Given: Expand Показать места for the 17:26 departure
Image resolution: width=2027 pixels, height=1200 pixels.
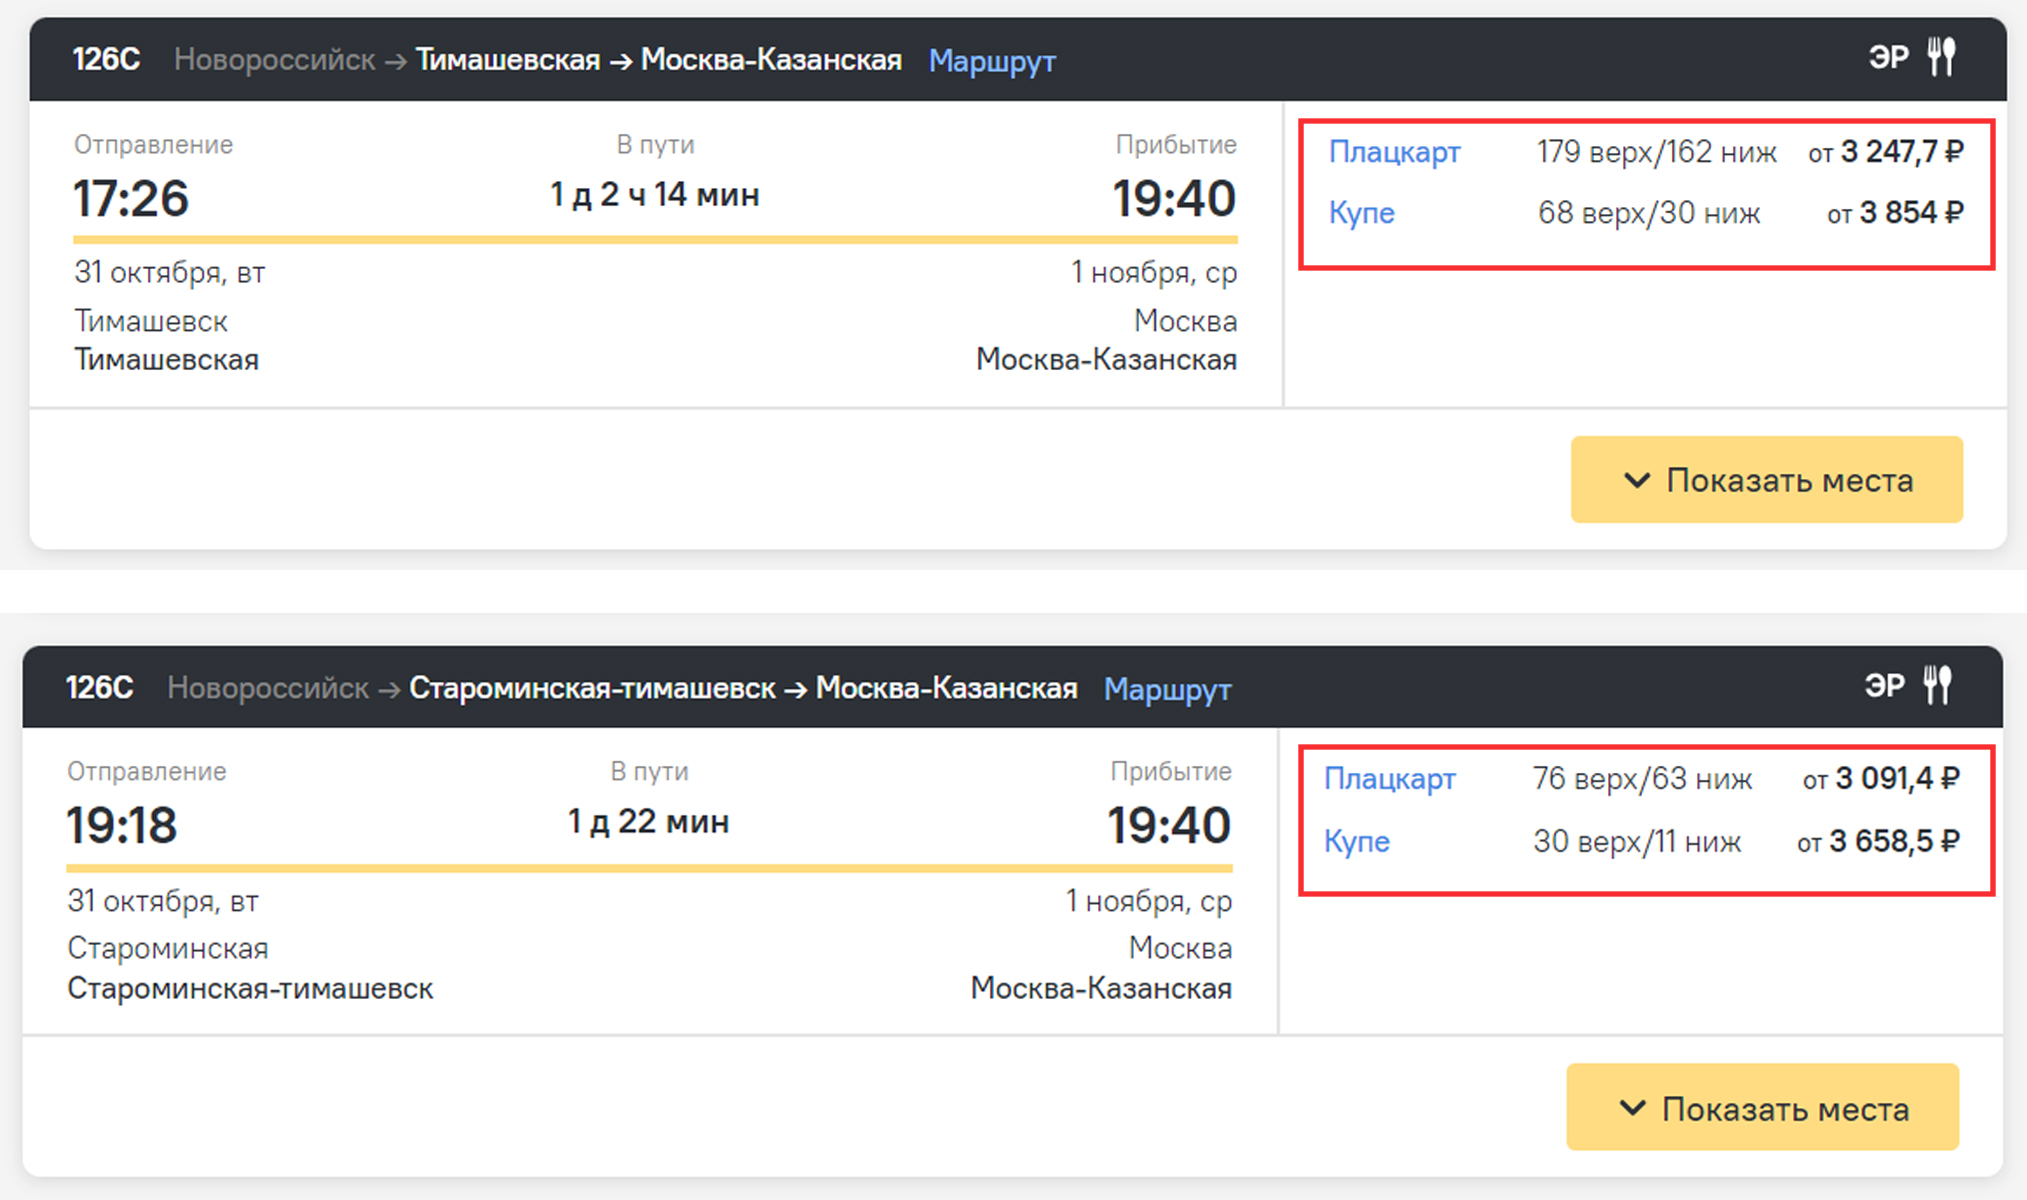Looking at the screenshot, I should [1766, 480].
